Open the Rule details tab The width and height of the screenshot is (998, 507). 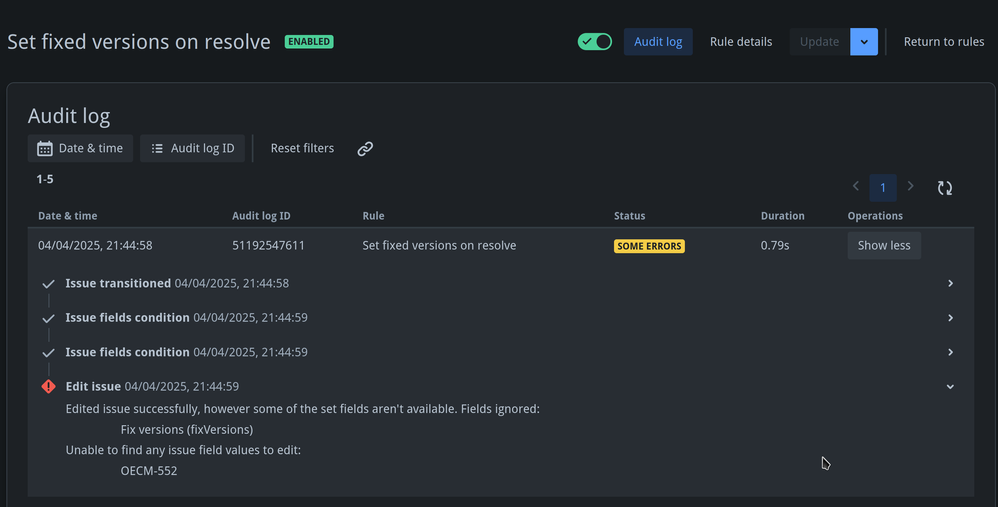pyautogui.click(x=741, y=42)
